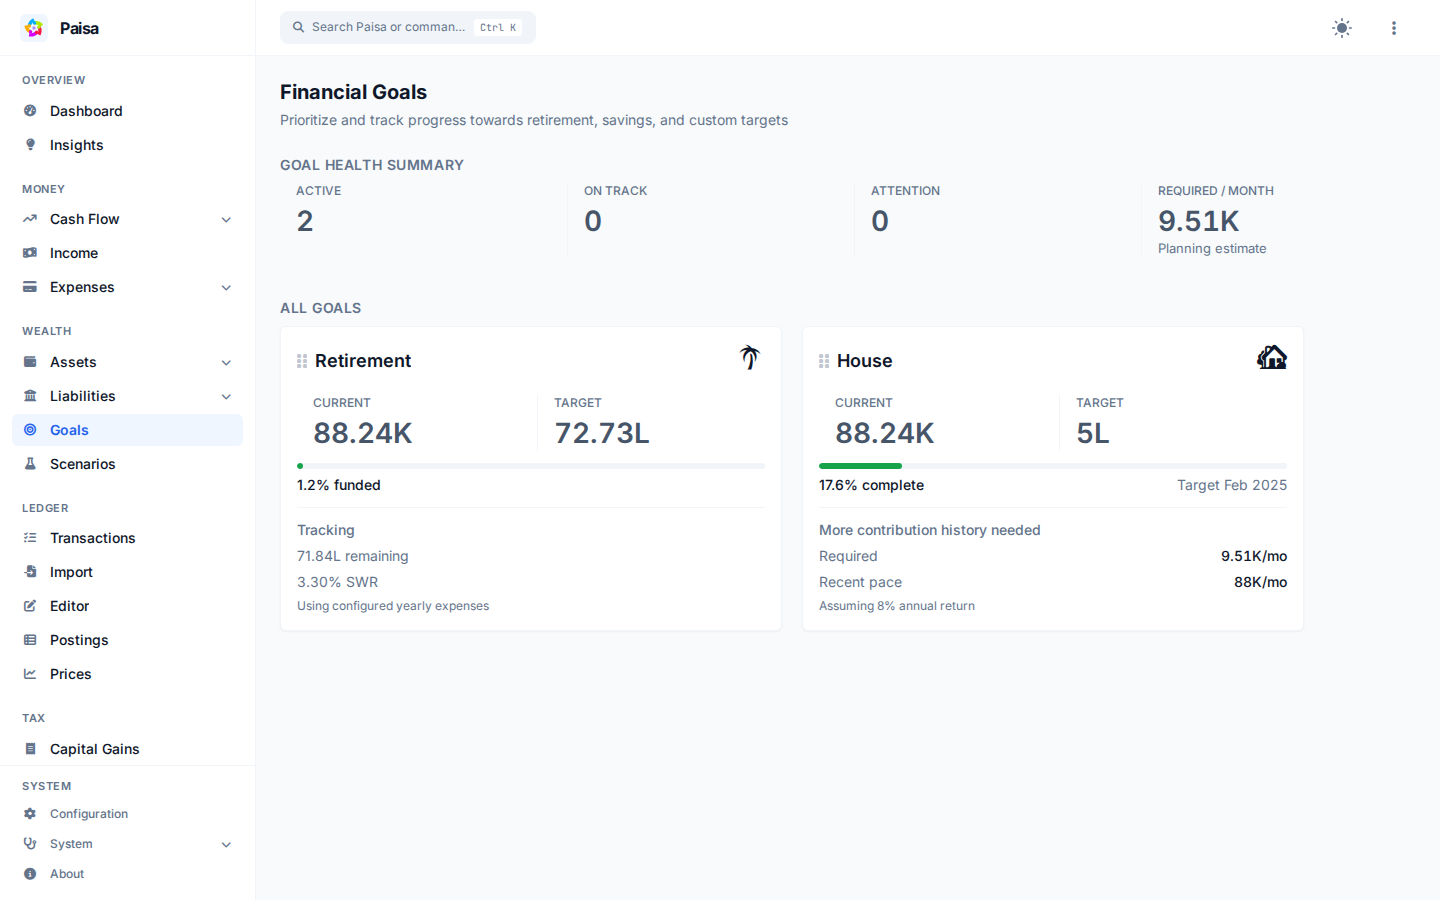Expand the Cash Flow submenu chevron

(x=226, y=219)
